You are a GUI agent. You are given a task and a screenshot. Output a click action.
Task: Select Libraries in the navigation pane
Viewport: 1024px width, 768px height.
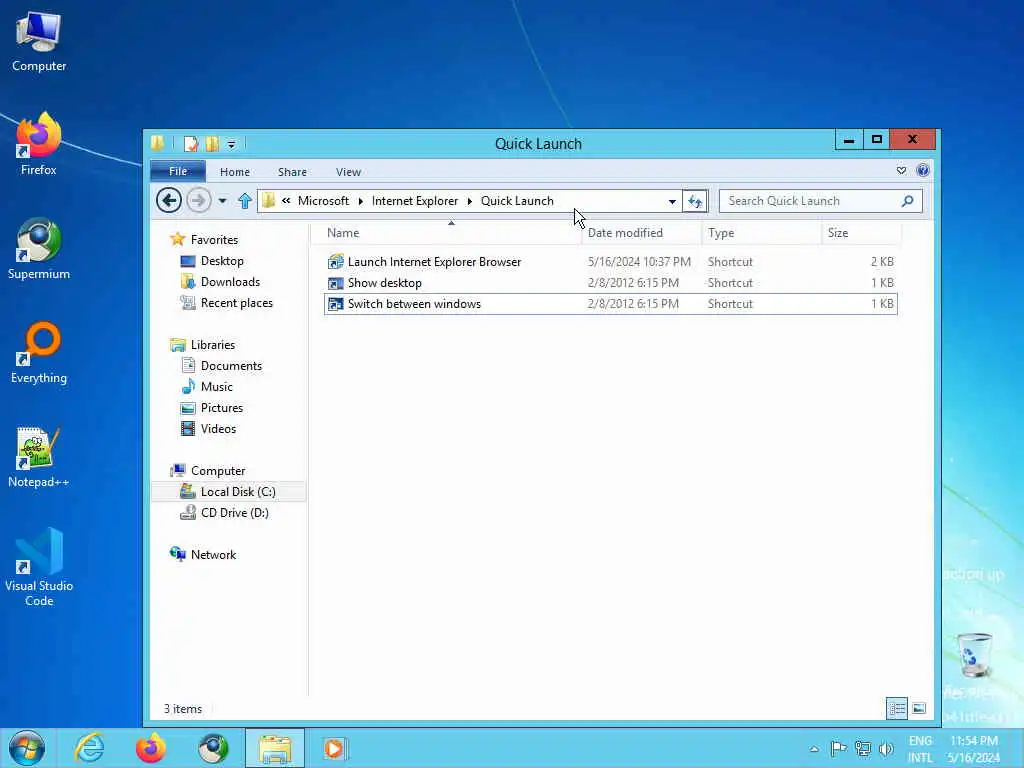tap(213, 344)
